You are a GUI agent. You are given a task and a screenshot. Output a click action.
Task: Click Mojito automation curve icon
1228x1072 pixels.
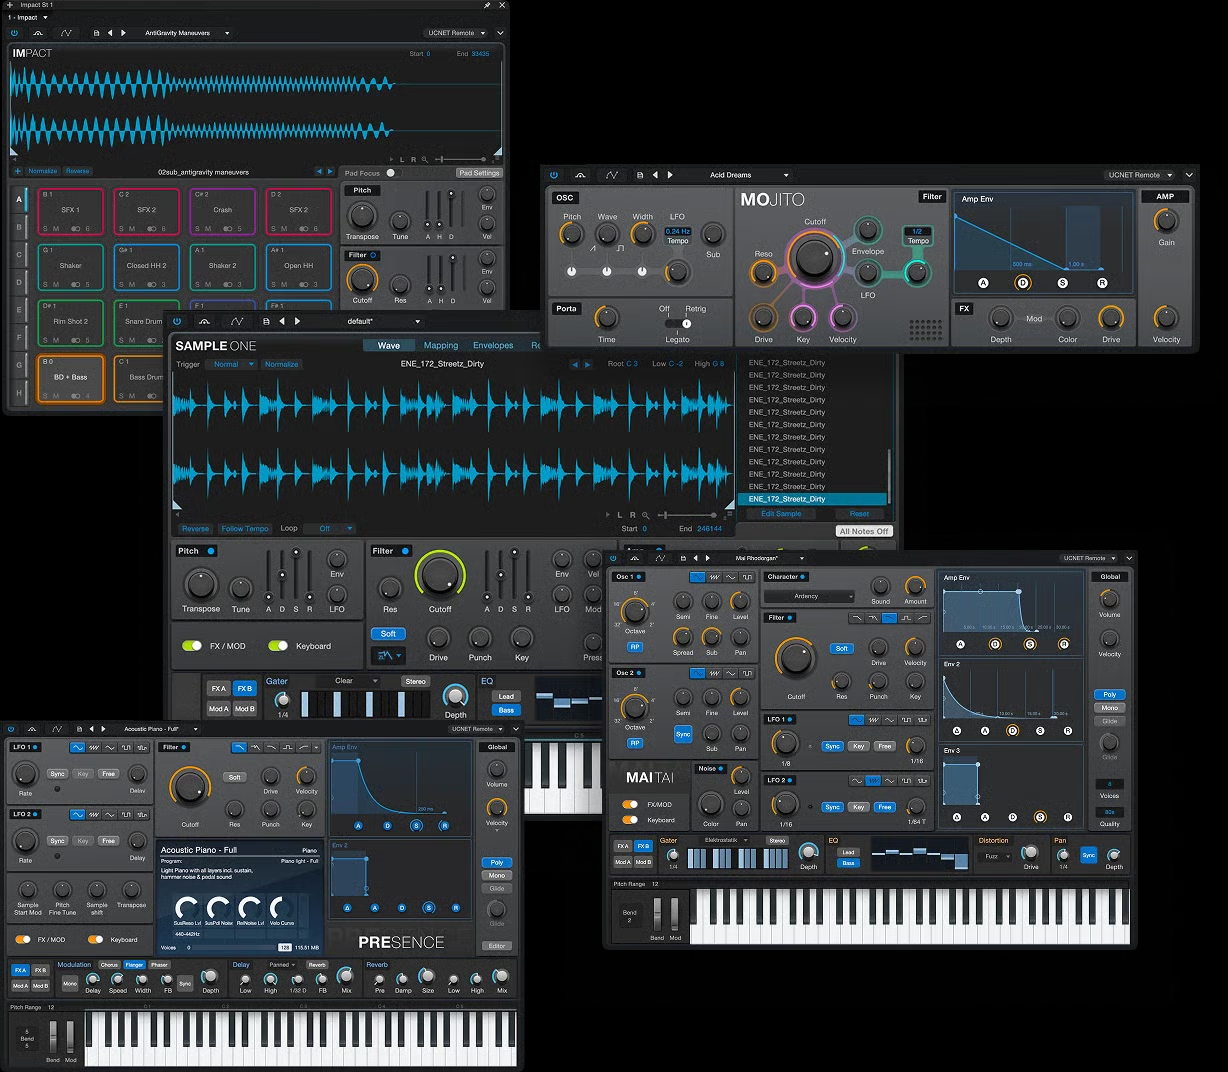611,175
